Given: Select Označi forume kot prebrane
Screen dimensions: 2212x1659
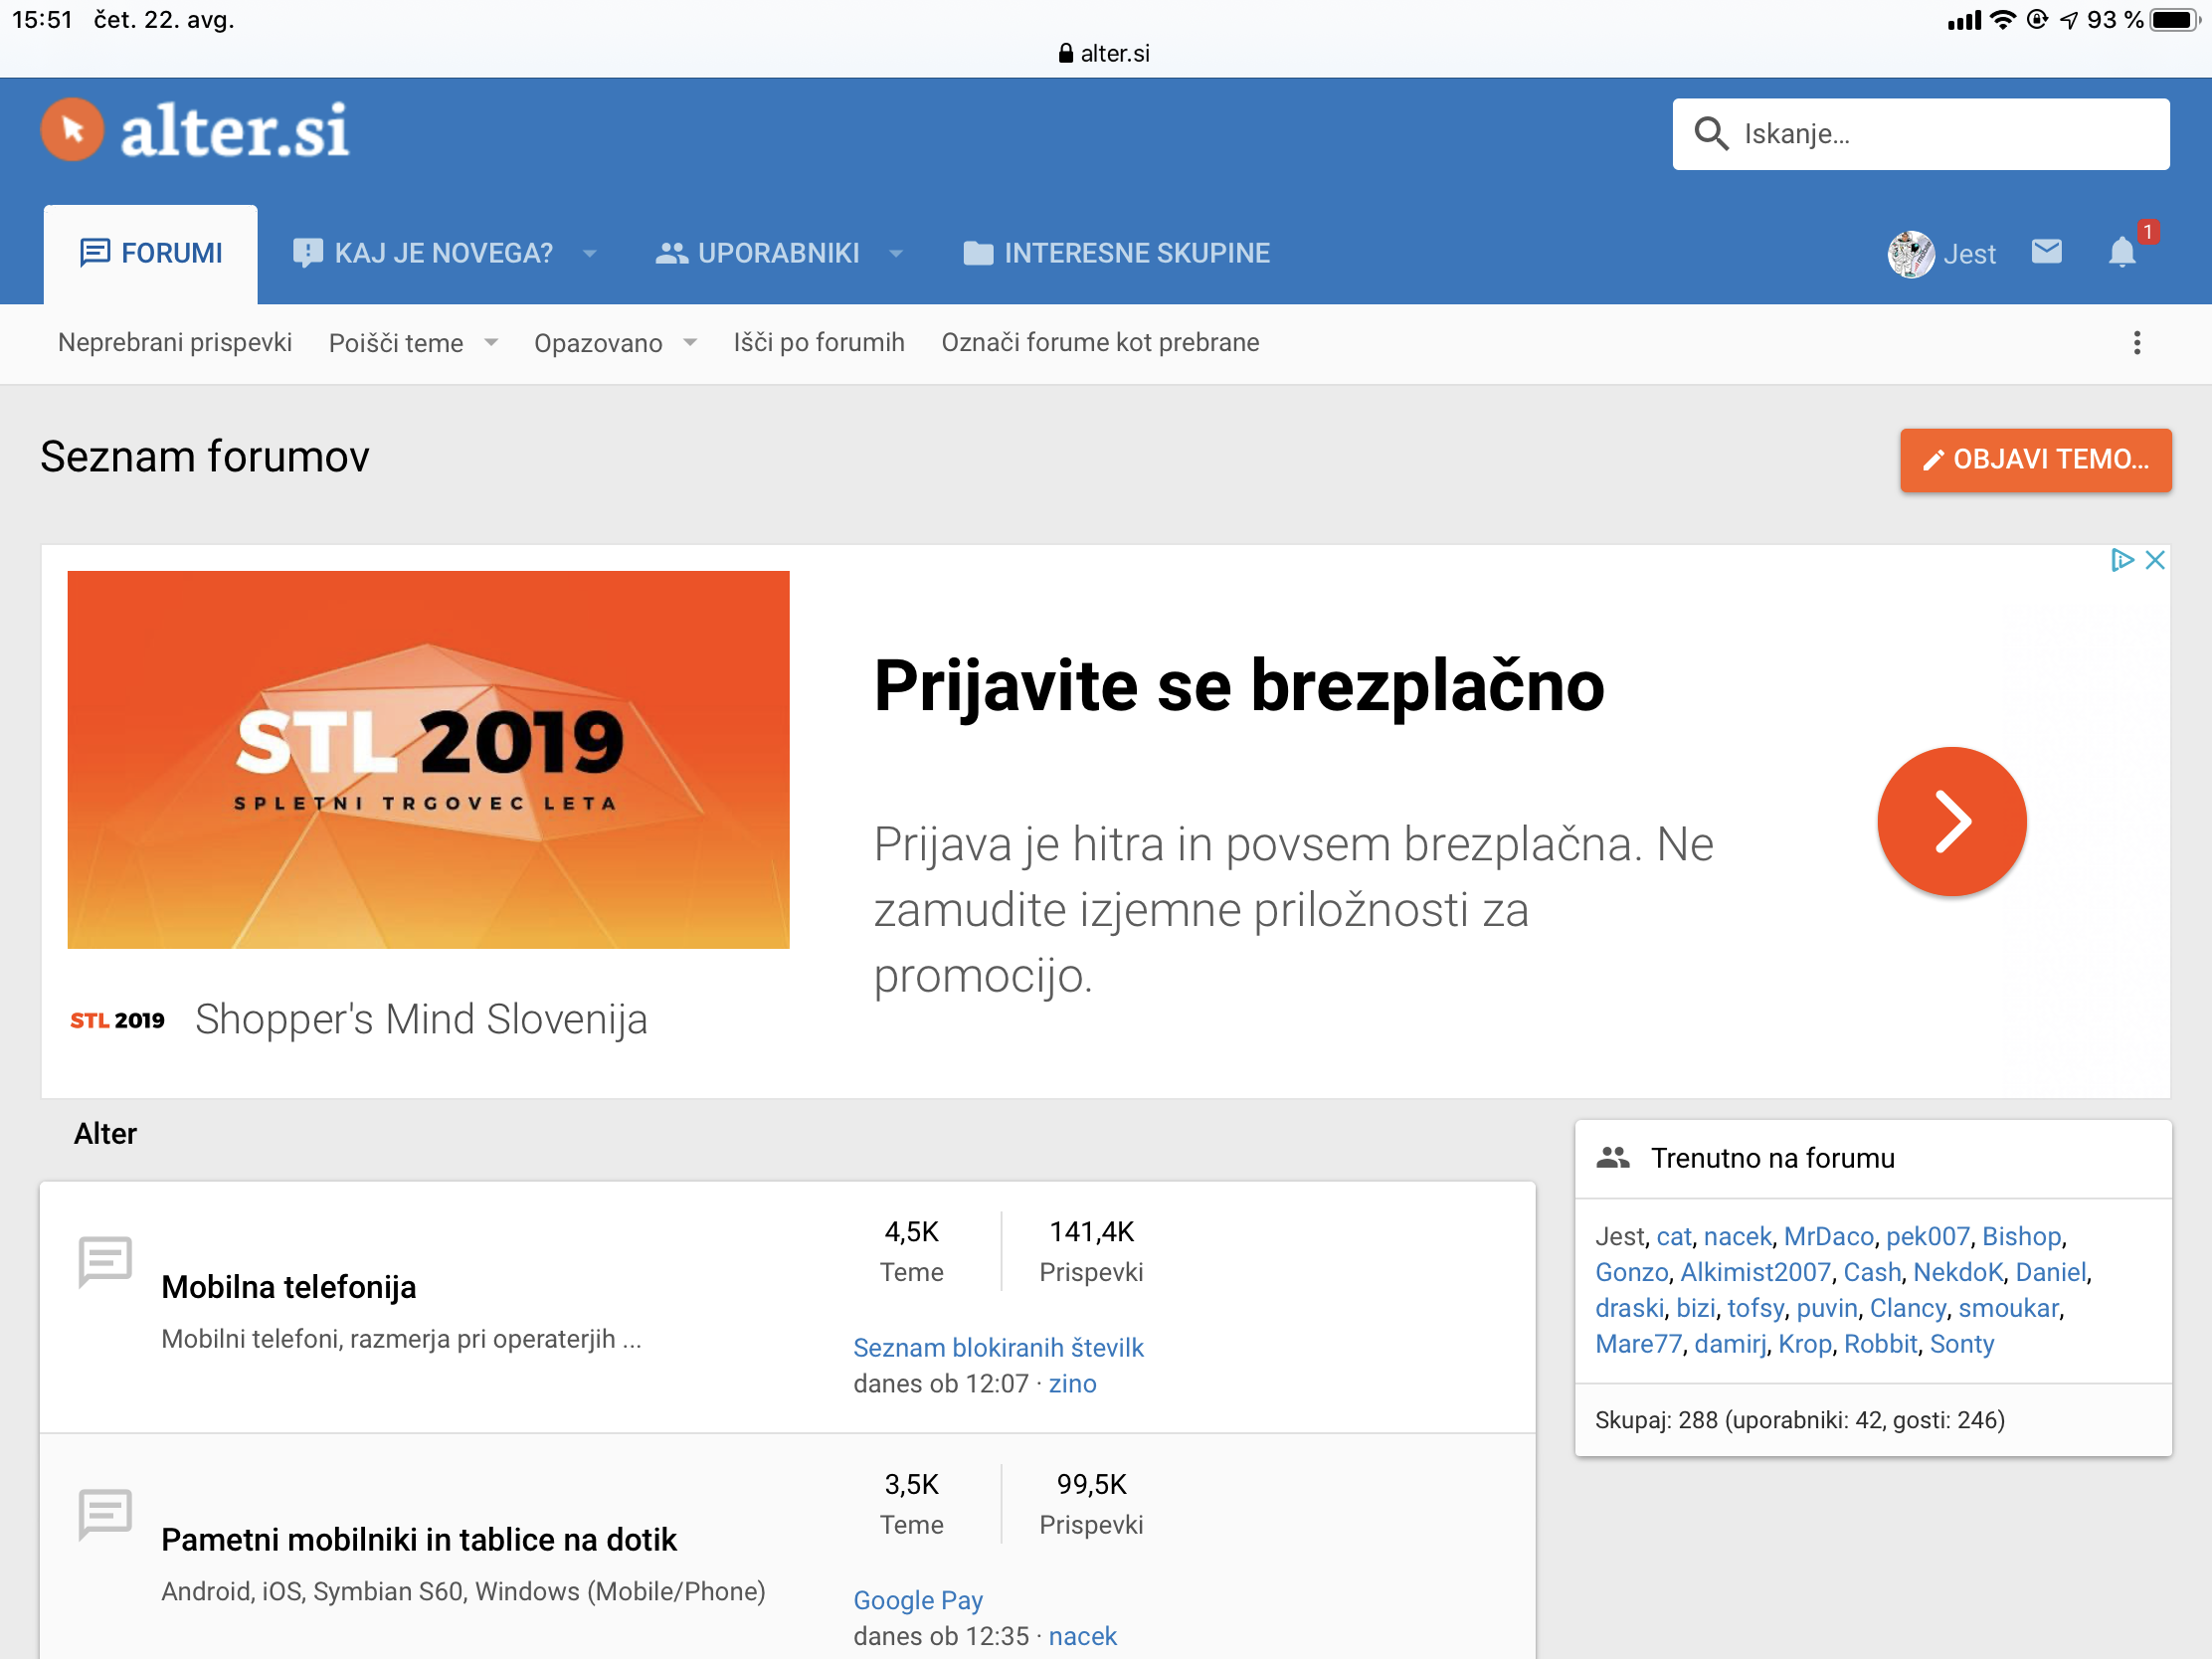Looking at the screenshot, I should [1100, 343].
